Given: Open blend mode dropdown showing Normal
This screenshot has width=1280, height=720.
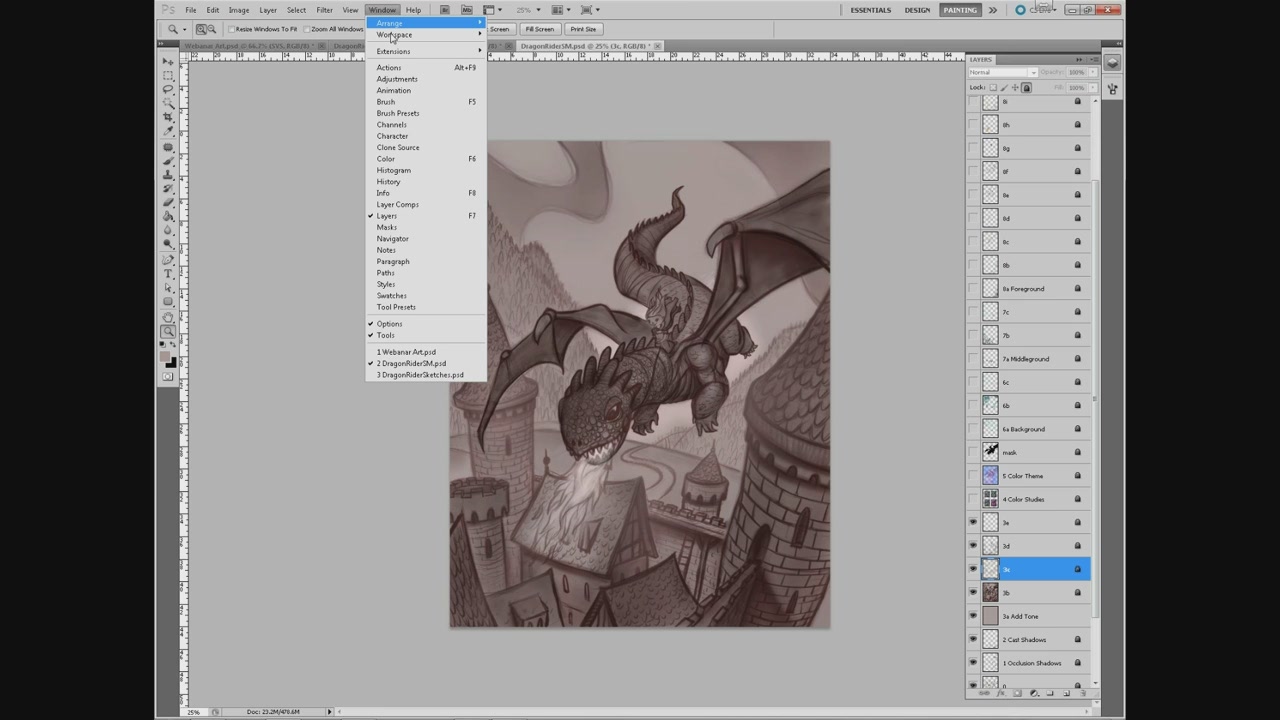Looking at the screenshot, I should tap(1003, 72).
